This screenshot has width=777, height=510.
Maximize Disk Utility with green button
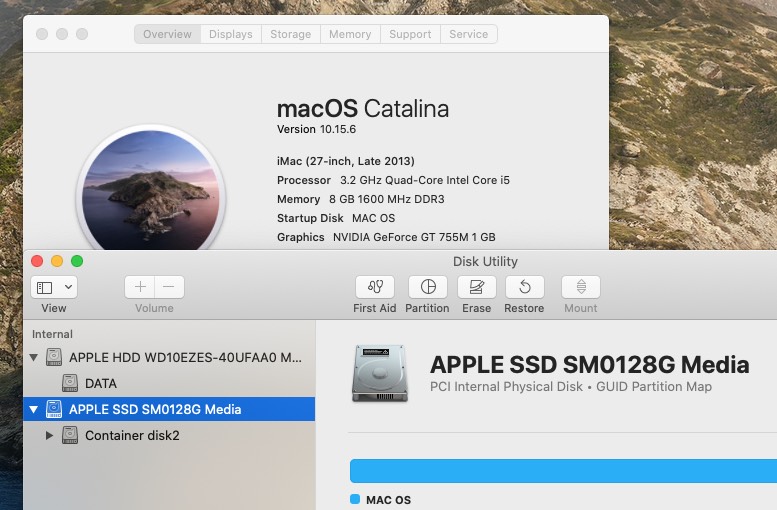click(77, 261)
